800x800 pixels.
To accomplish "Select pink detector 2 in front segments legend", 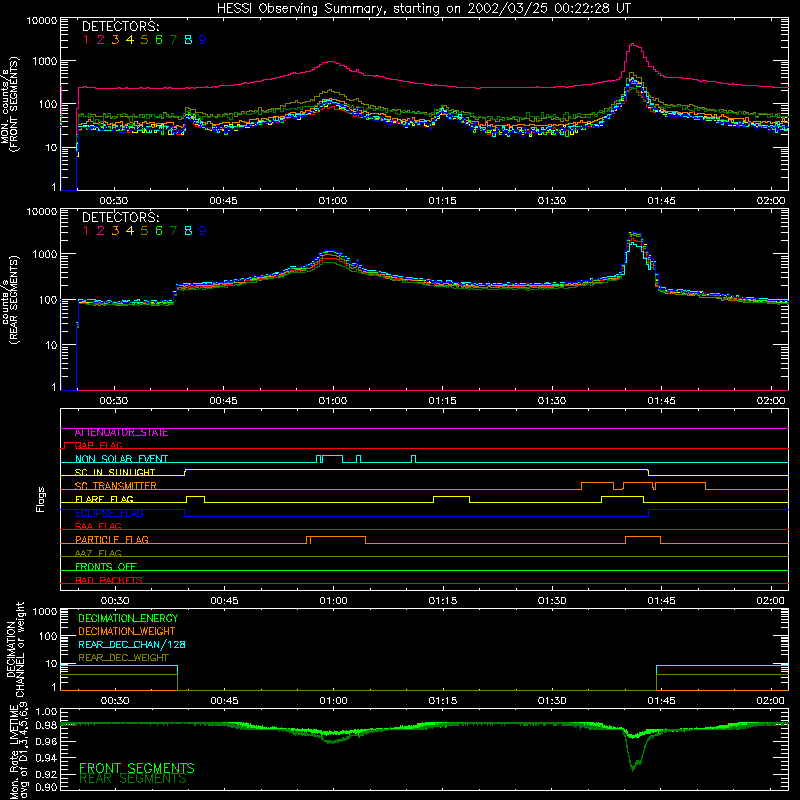I will pyautogui.click(x=101, y=40).
